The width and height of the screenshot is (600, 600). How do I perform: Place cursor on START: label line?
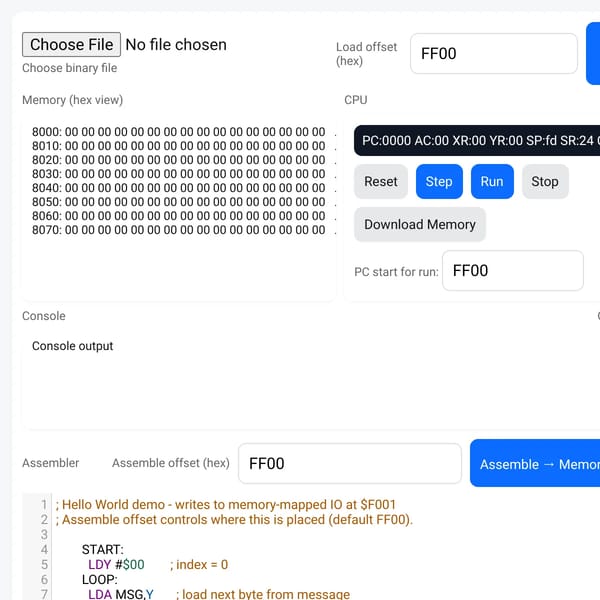coord(103,549)
